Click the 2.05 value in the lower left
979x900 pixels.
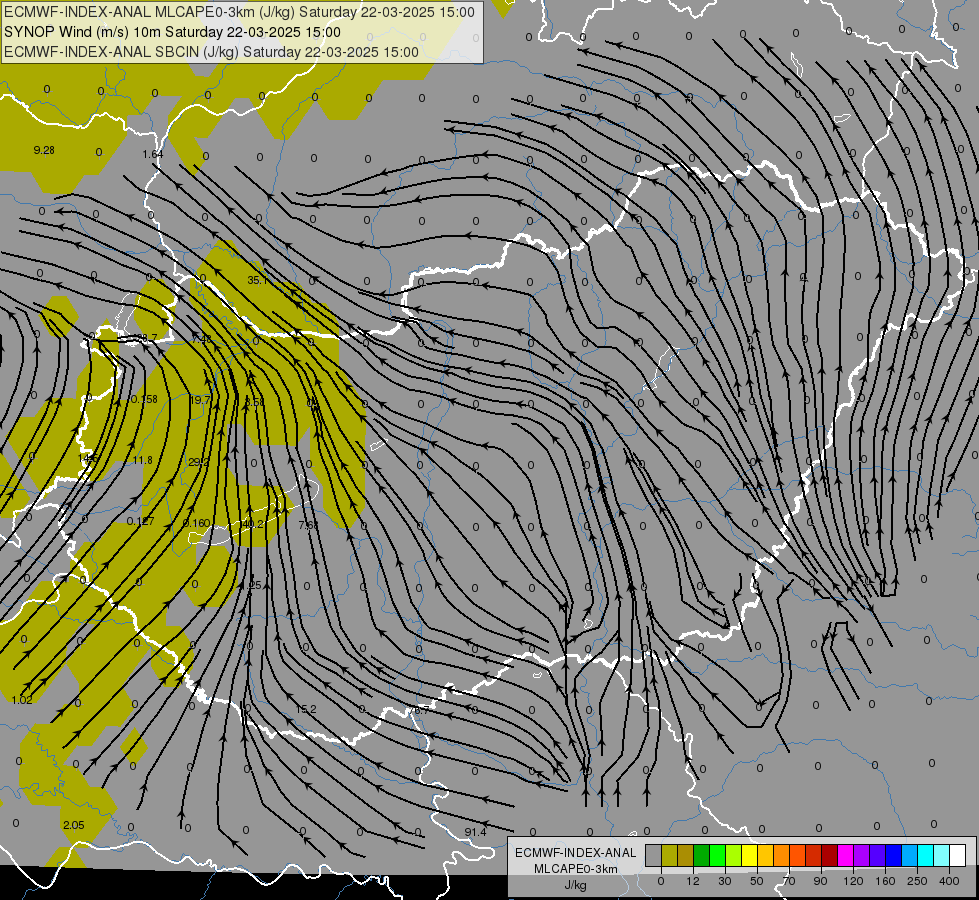[x=74, y=825]
